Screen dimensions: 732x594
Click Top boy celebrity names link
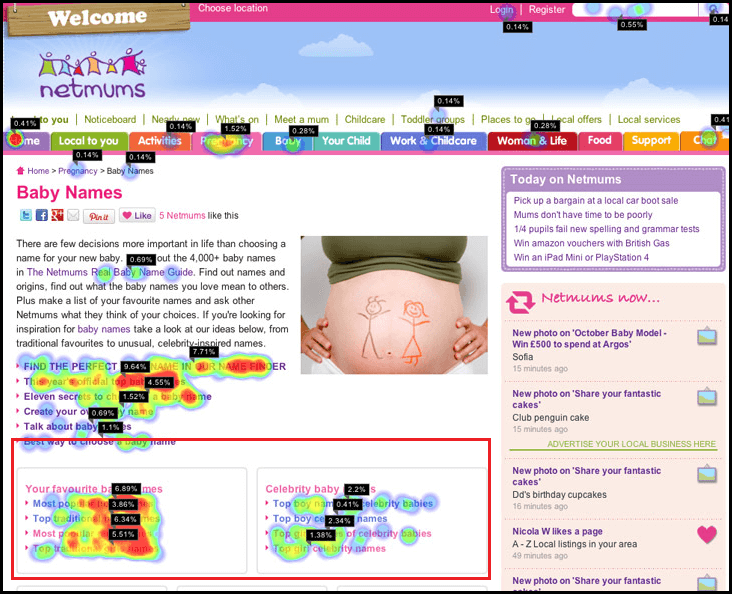click(330, 518)
